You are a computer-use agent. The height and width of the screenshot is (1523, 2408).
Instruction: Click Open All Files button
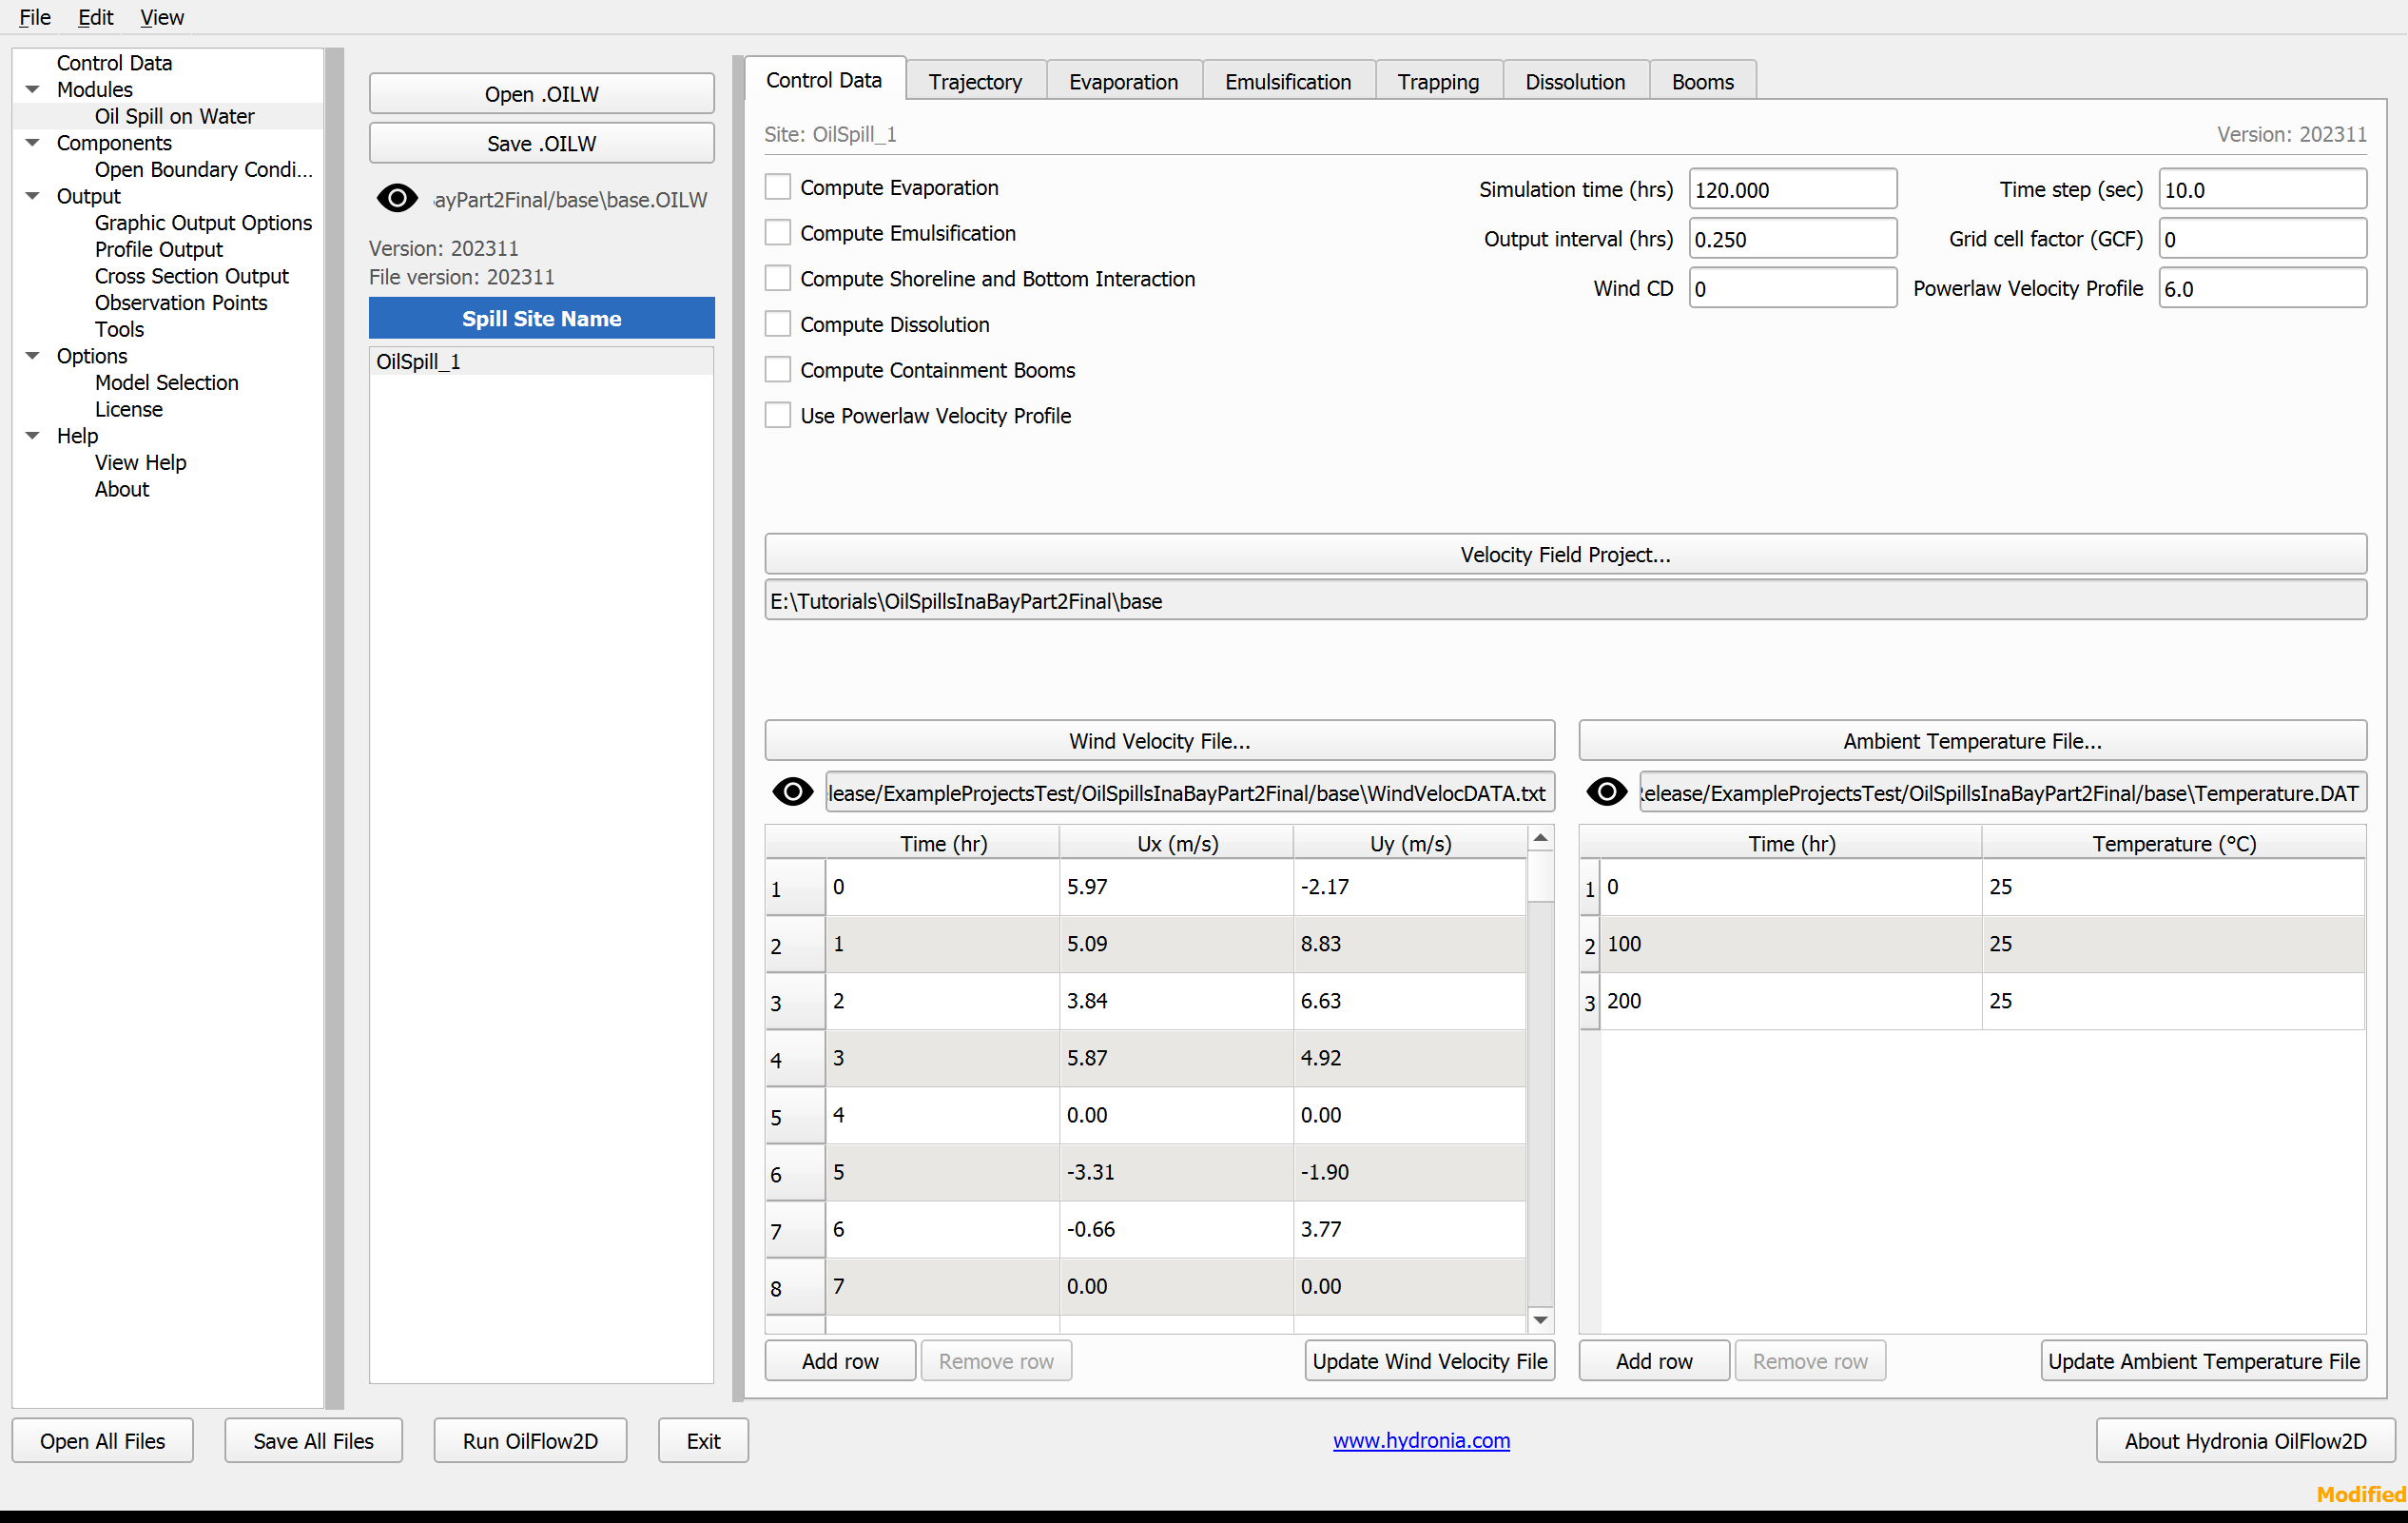[x=102, y=1440]
